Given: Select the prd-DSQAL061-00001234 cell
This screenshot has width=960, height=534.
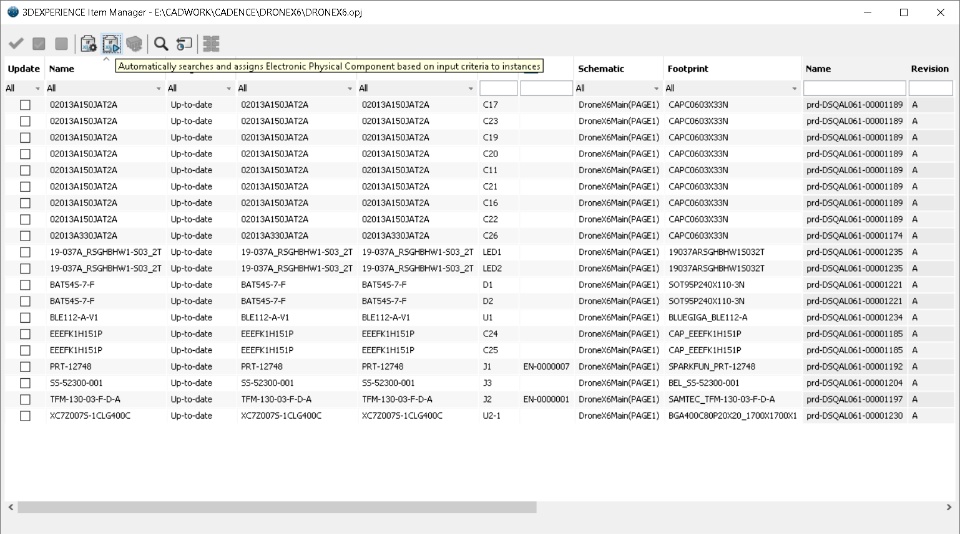Looking at the screenshot, I should click(854, 317).
